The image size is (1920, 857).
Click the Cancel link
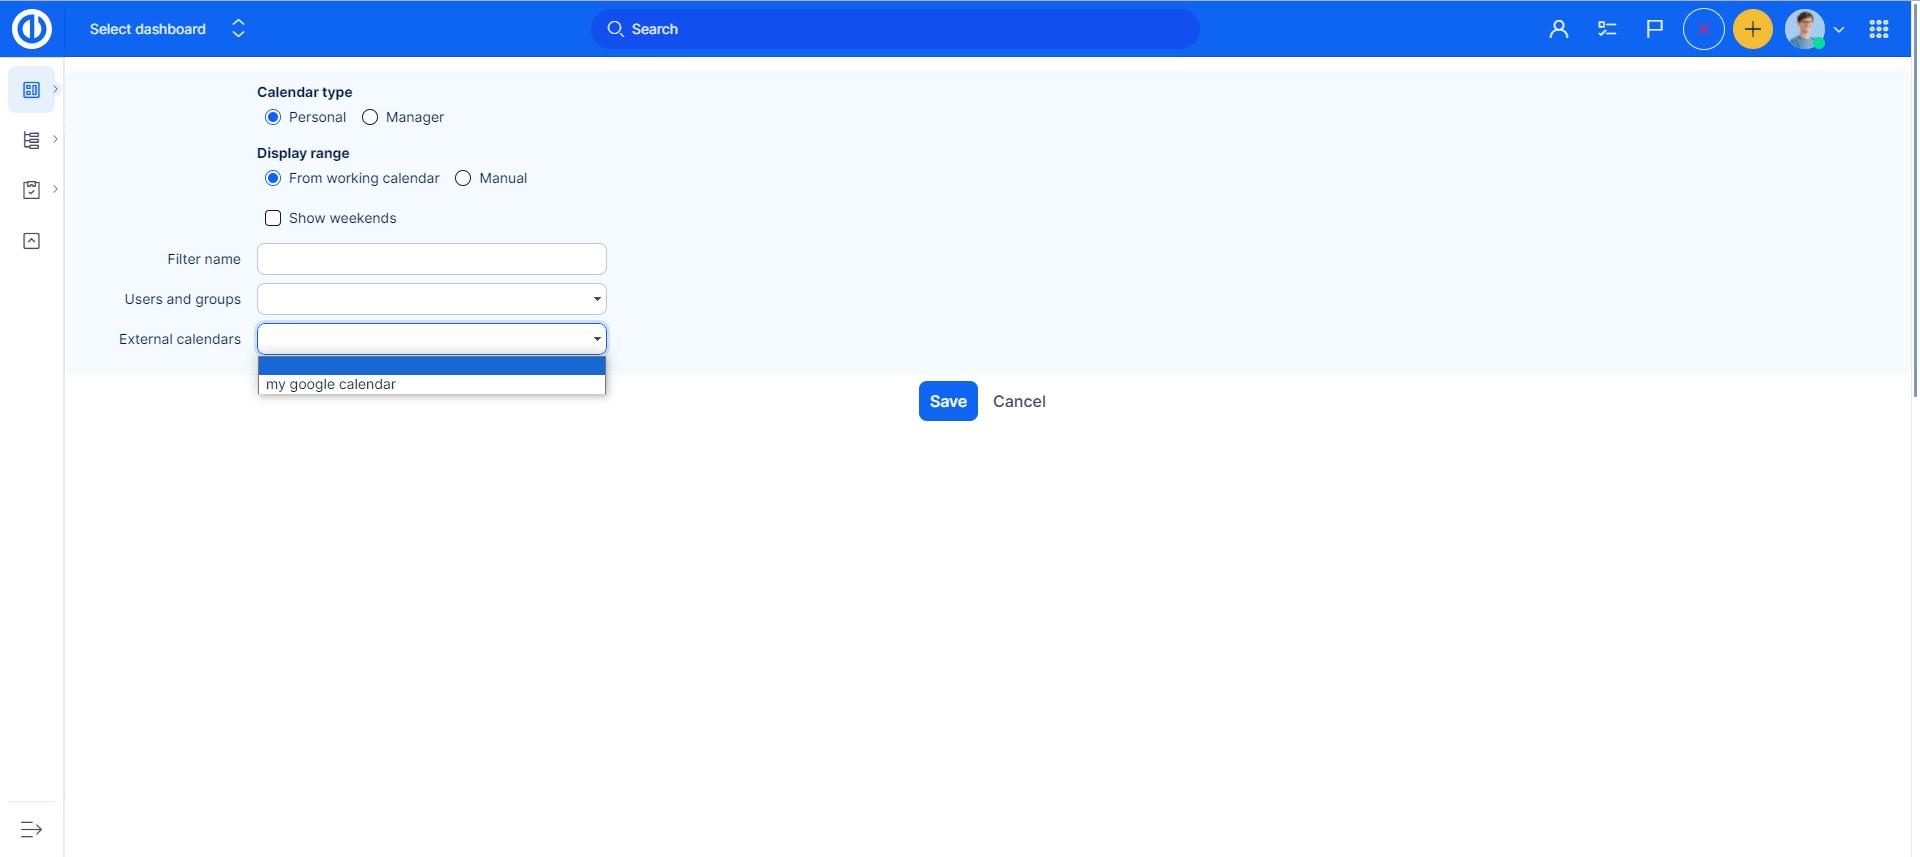pyautogui.click(x=1018, y=401)
